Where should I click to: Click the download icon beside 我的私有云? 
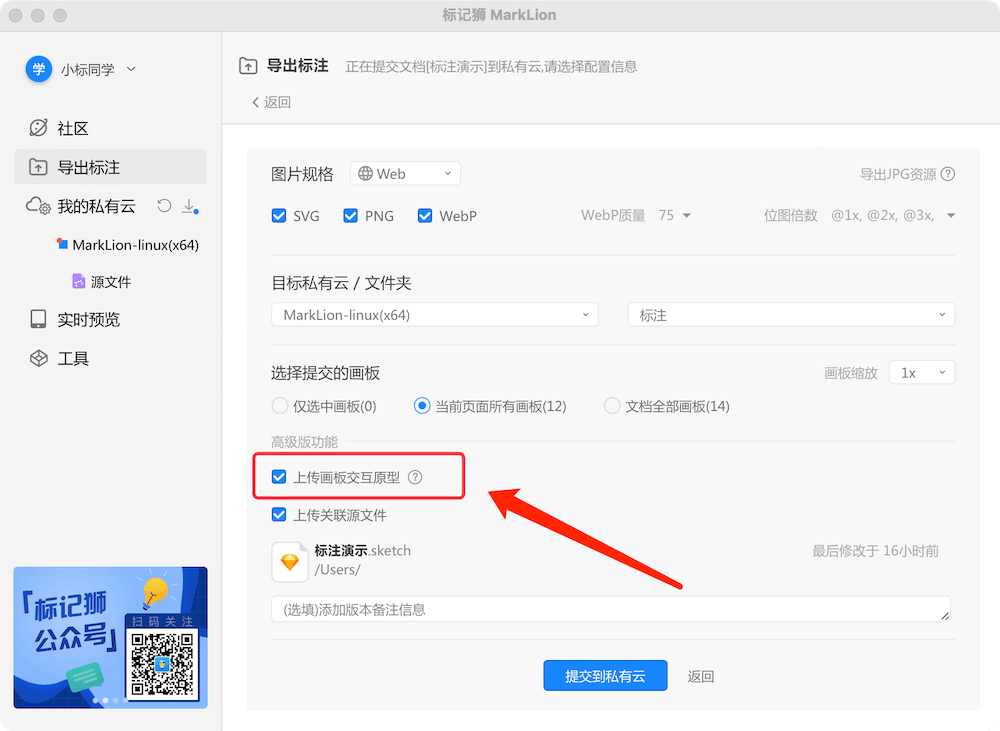point(189,206)
